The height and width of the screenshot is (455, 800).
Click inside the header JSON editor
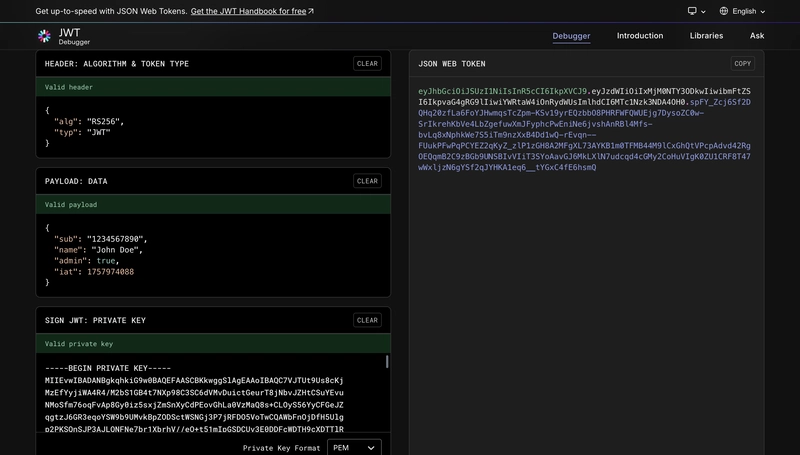click(x=213, y=127)
